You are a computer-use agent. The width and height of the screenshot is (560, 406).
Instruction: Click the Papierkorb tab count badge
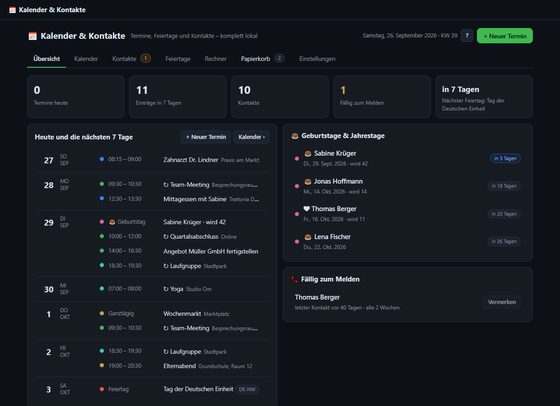pyautogui.click(x=280, y=58)
